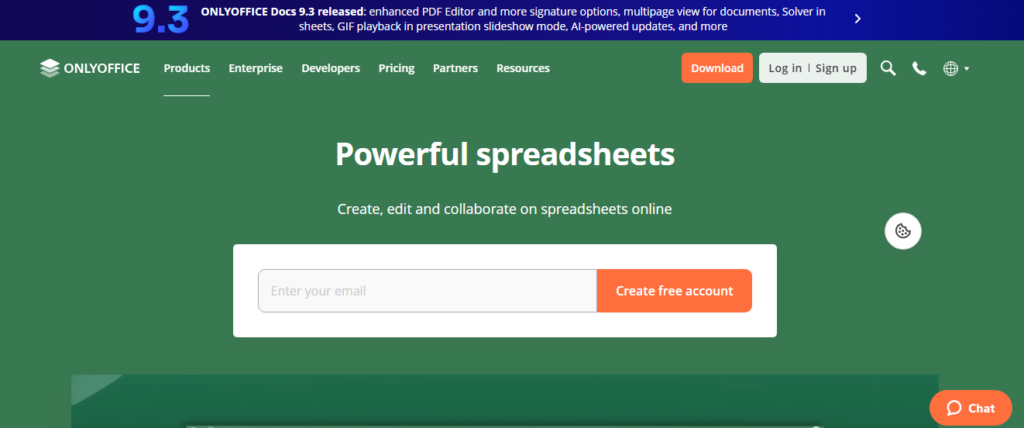1024x428 pixels.
Task: Click the ONLYOFFICE logo
Action: (x=89, y=68)
